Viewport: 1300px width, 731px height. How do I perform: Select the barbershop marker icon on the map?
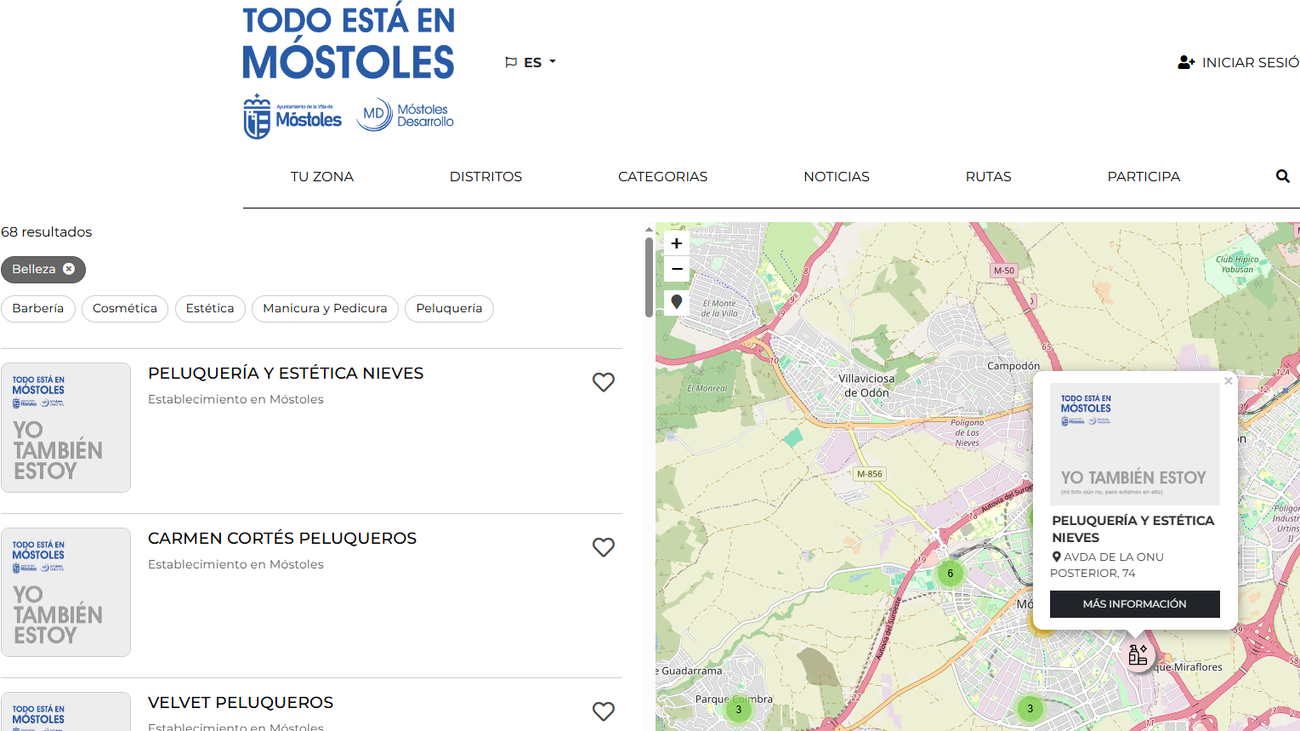pyautogui.click(x=1138, y=654)
